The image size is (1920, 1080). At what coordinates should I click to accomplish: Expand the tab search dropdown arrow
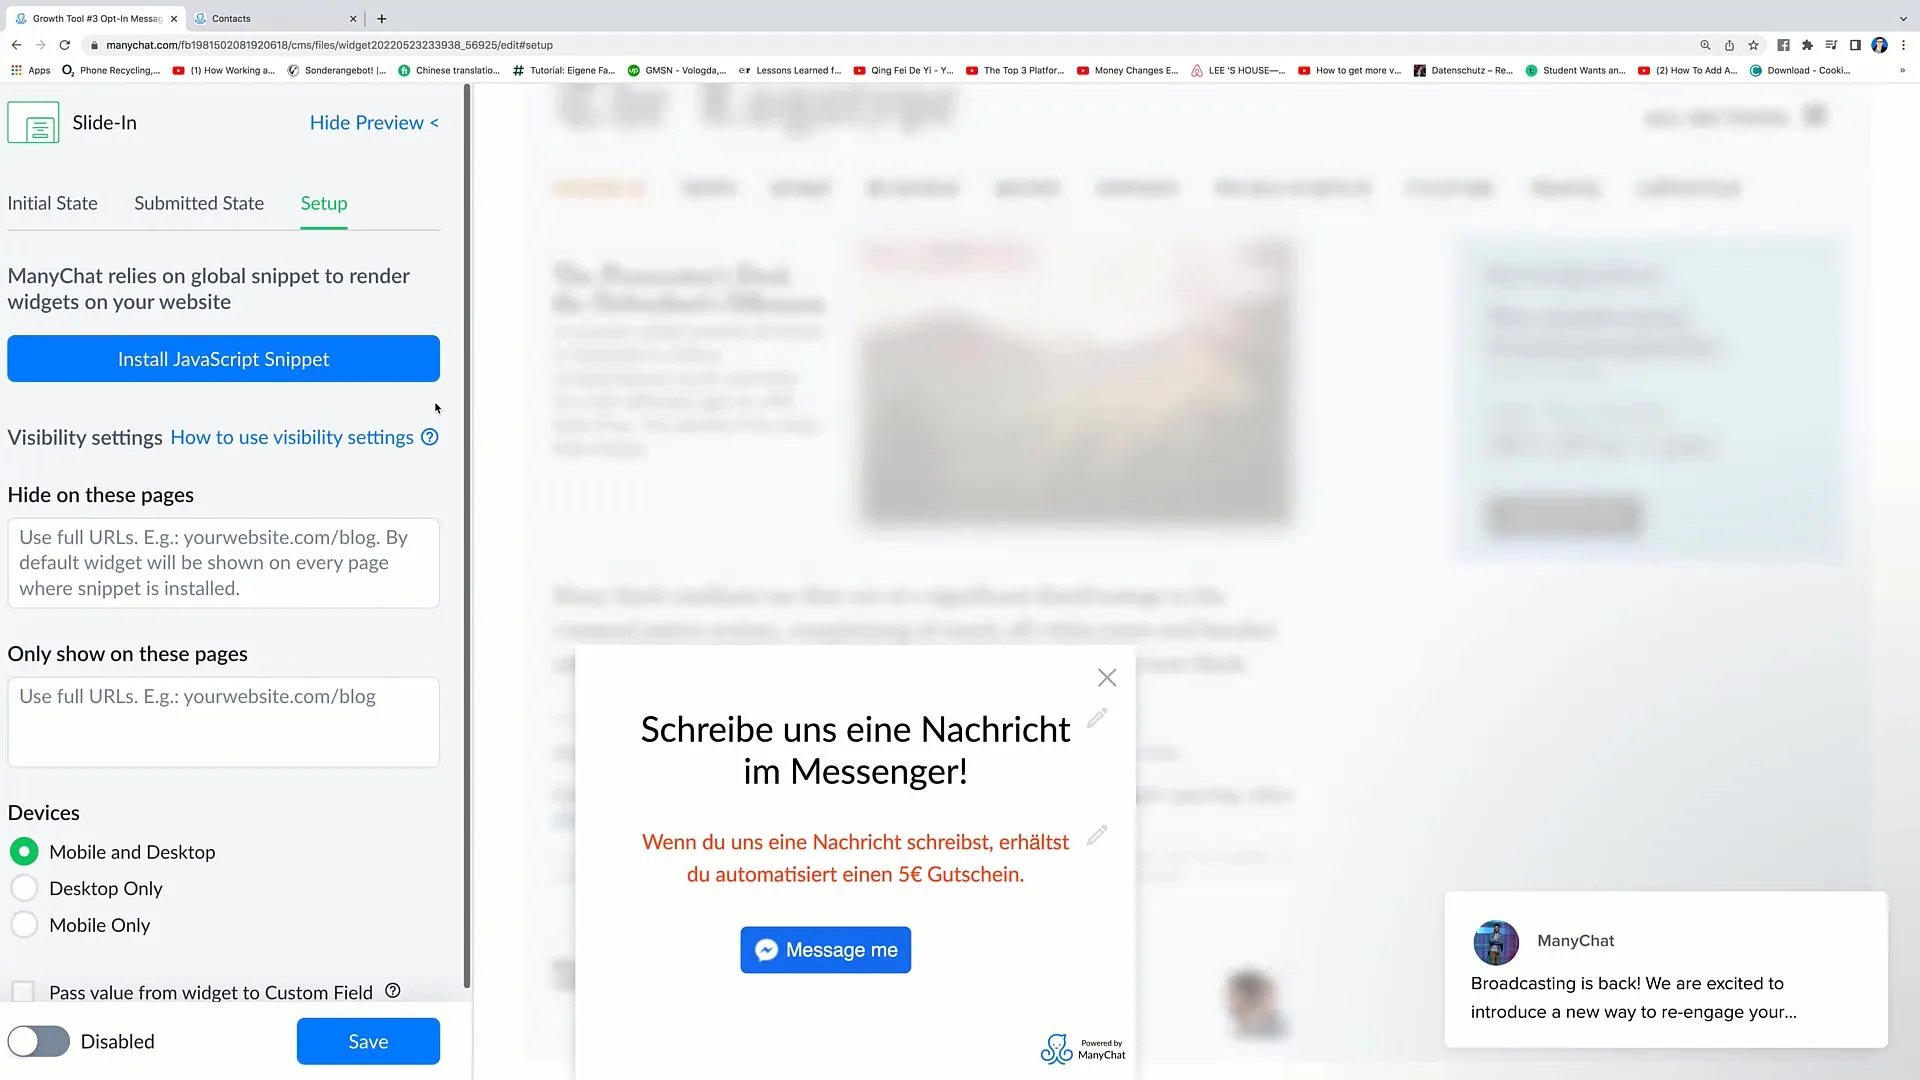click(x=1903, y=18)
